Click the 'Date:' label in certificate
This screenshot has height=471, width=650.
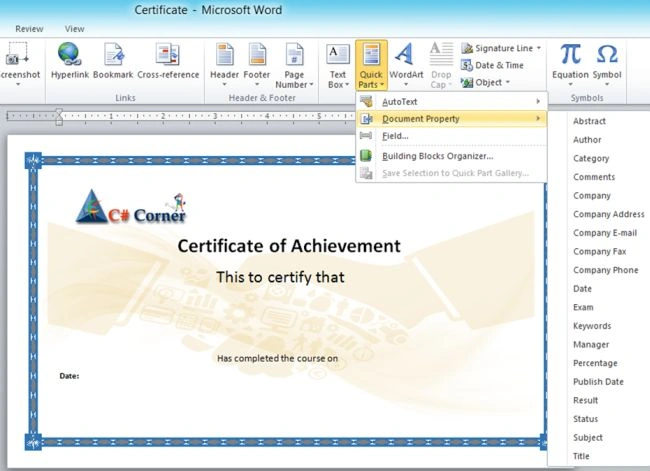click(x=69, y=376)
